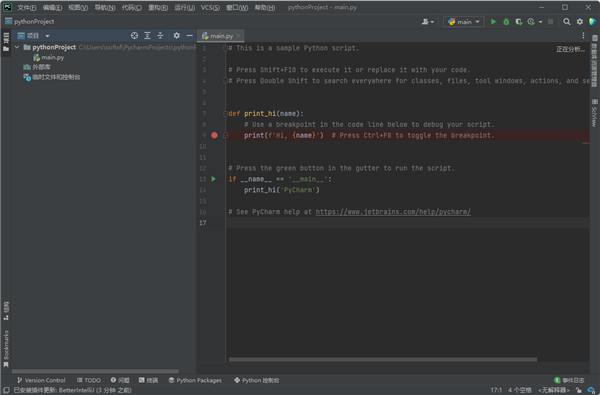Open the Code menu
Screen dimensions: 600x395
pos(132,8)
